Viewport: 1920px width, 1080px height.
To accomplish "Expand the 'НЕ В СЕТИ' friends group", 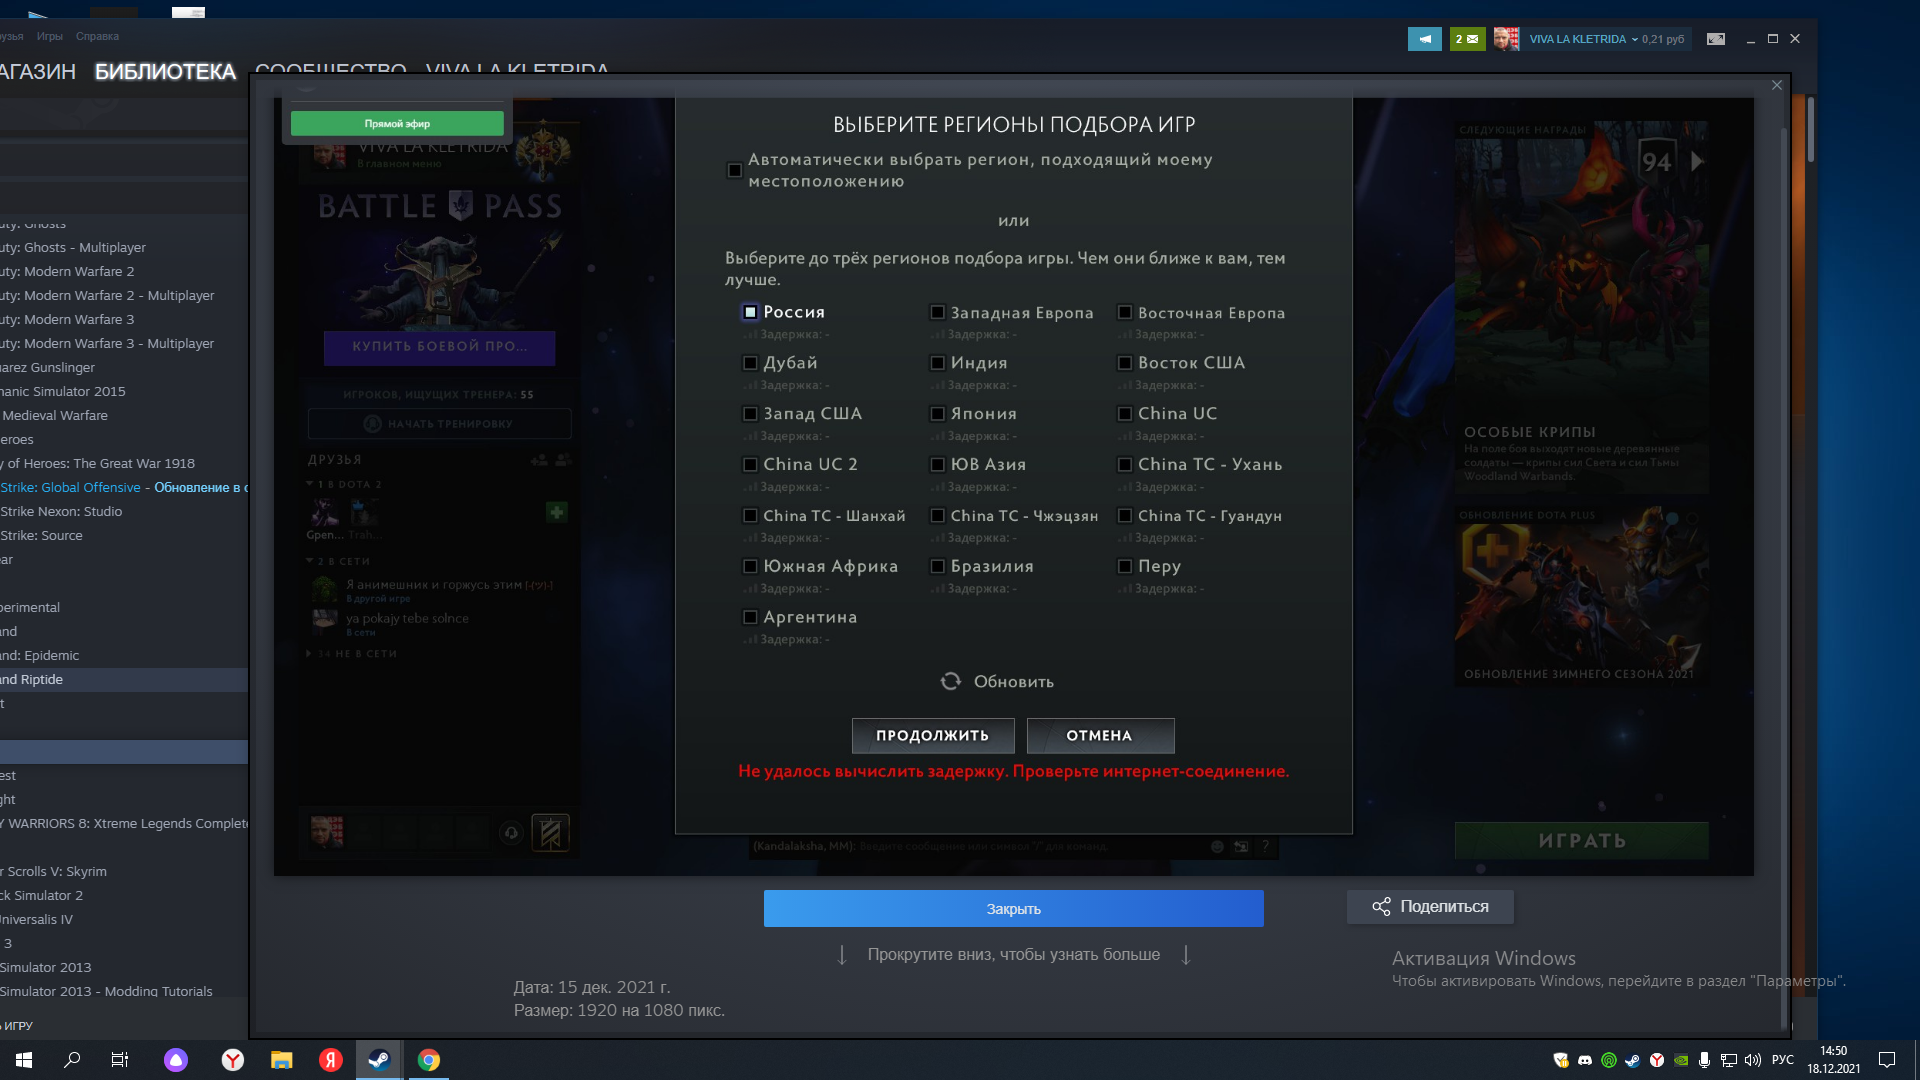I will coord(309,653).
